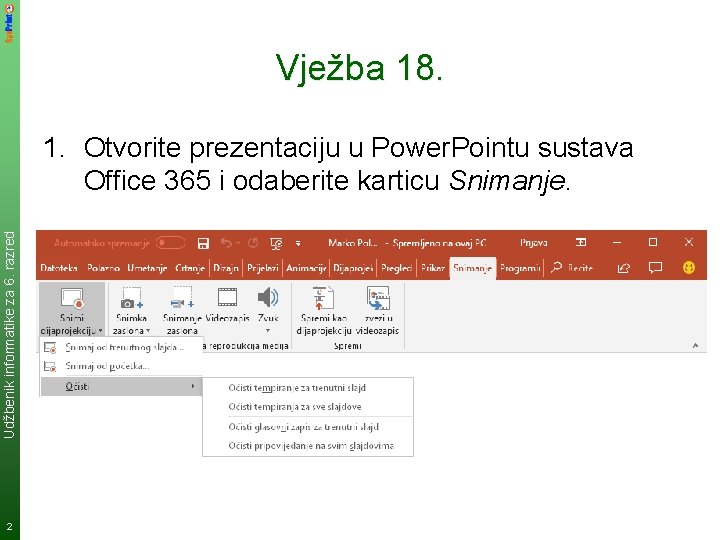Click the Redo icon in title bar
Viewport: 720px width, 540px height.
[253, 243]
